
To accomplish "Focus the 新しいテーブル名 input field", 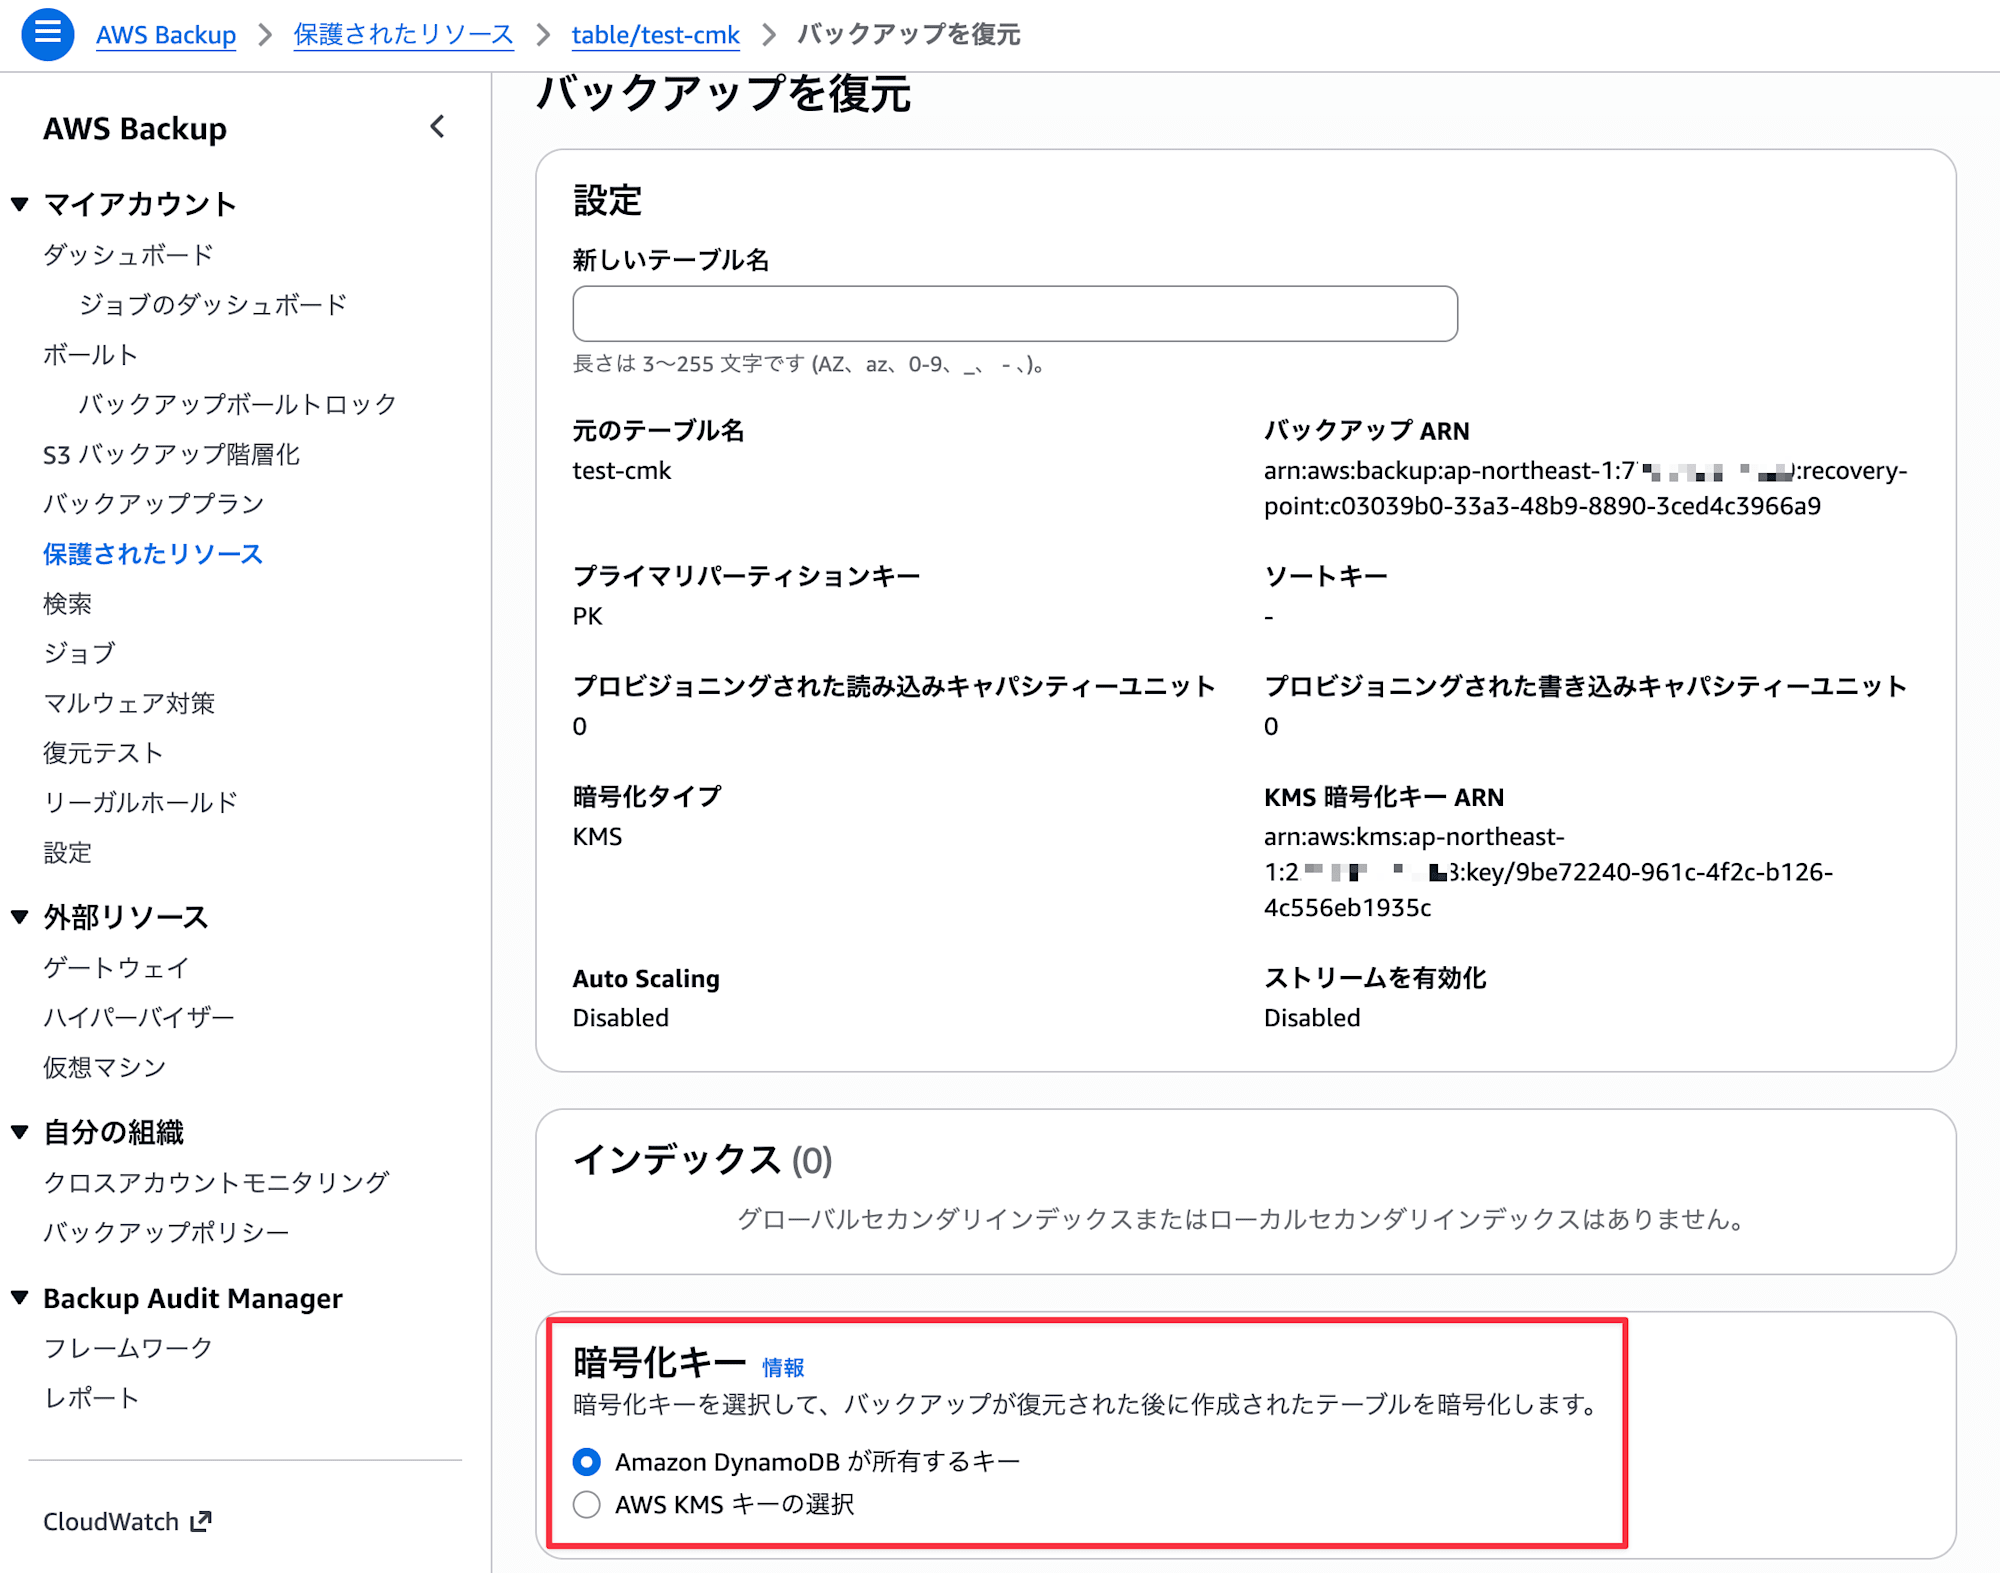I will (1014, 314).
